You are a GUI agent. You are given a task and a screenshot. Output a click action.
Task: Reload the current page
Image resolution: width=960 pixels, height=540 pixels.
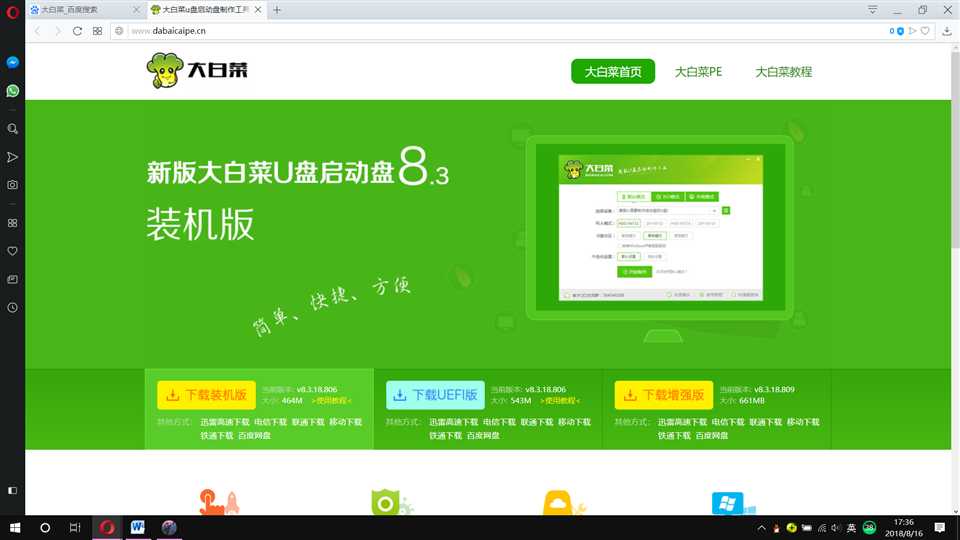77,31
